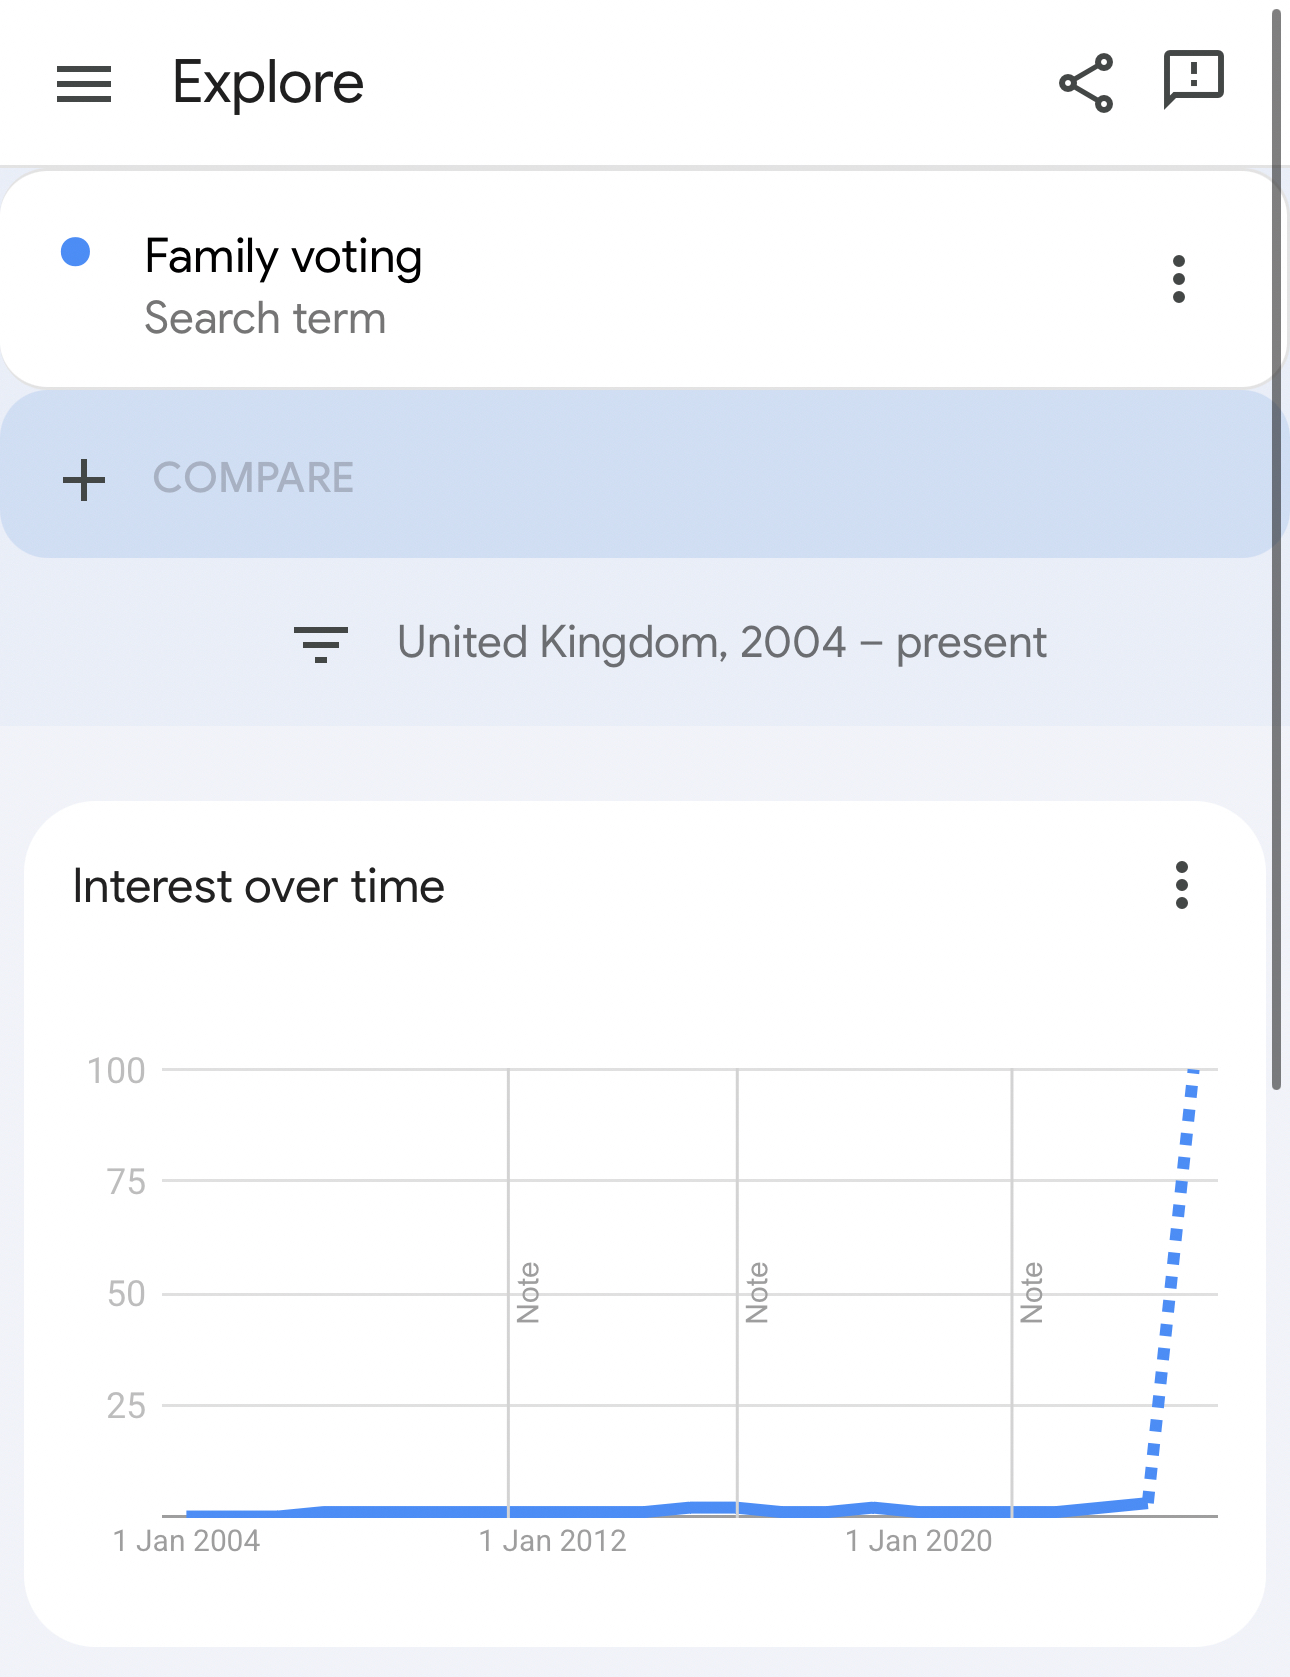Edit the Family voting search term

tap(283, 257)
